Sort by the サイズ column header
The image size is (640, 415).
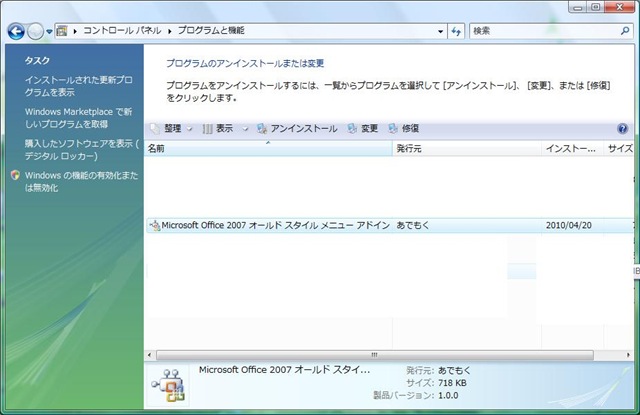[x=619, y=149]
